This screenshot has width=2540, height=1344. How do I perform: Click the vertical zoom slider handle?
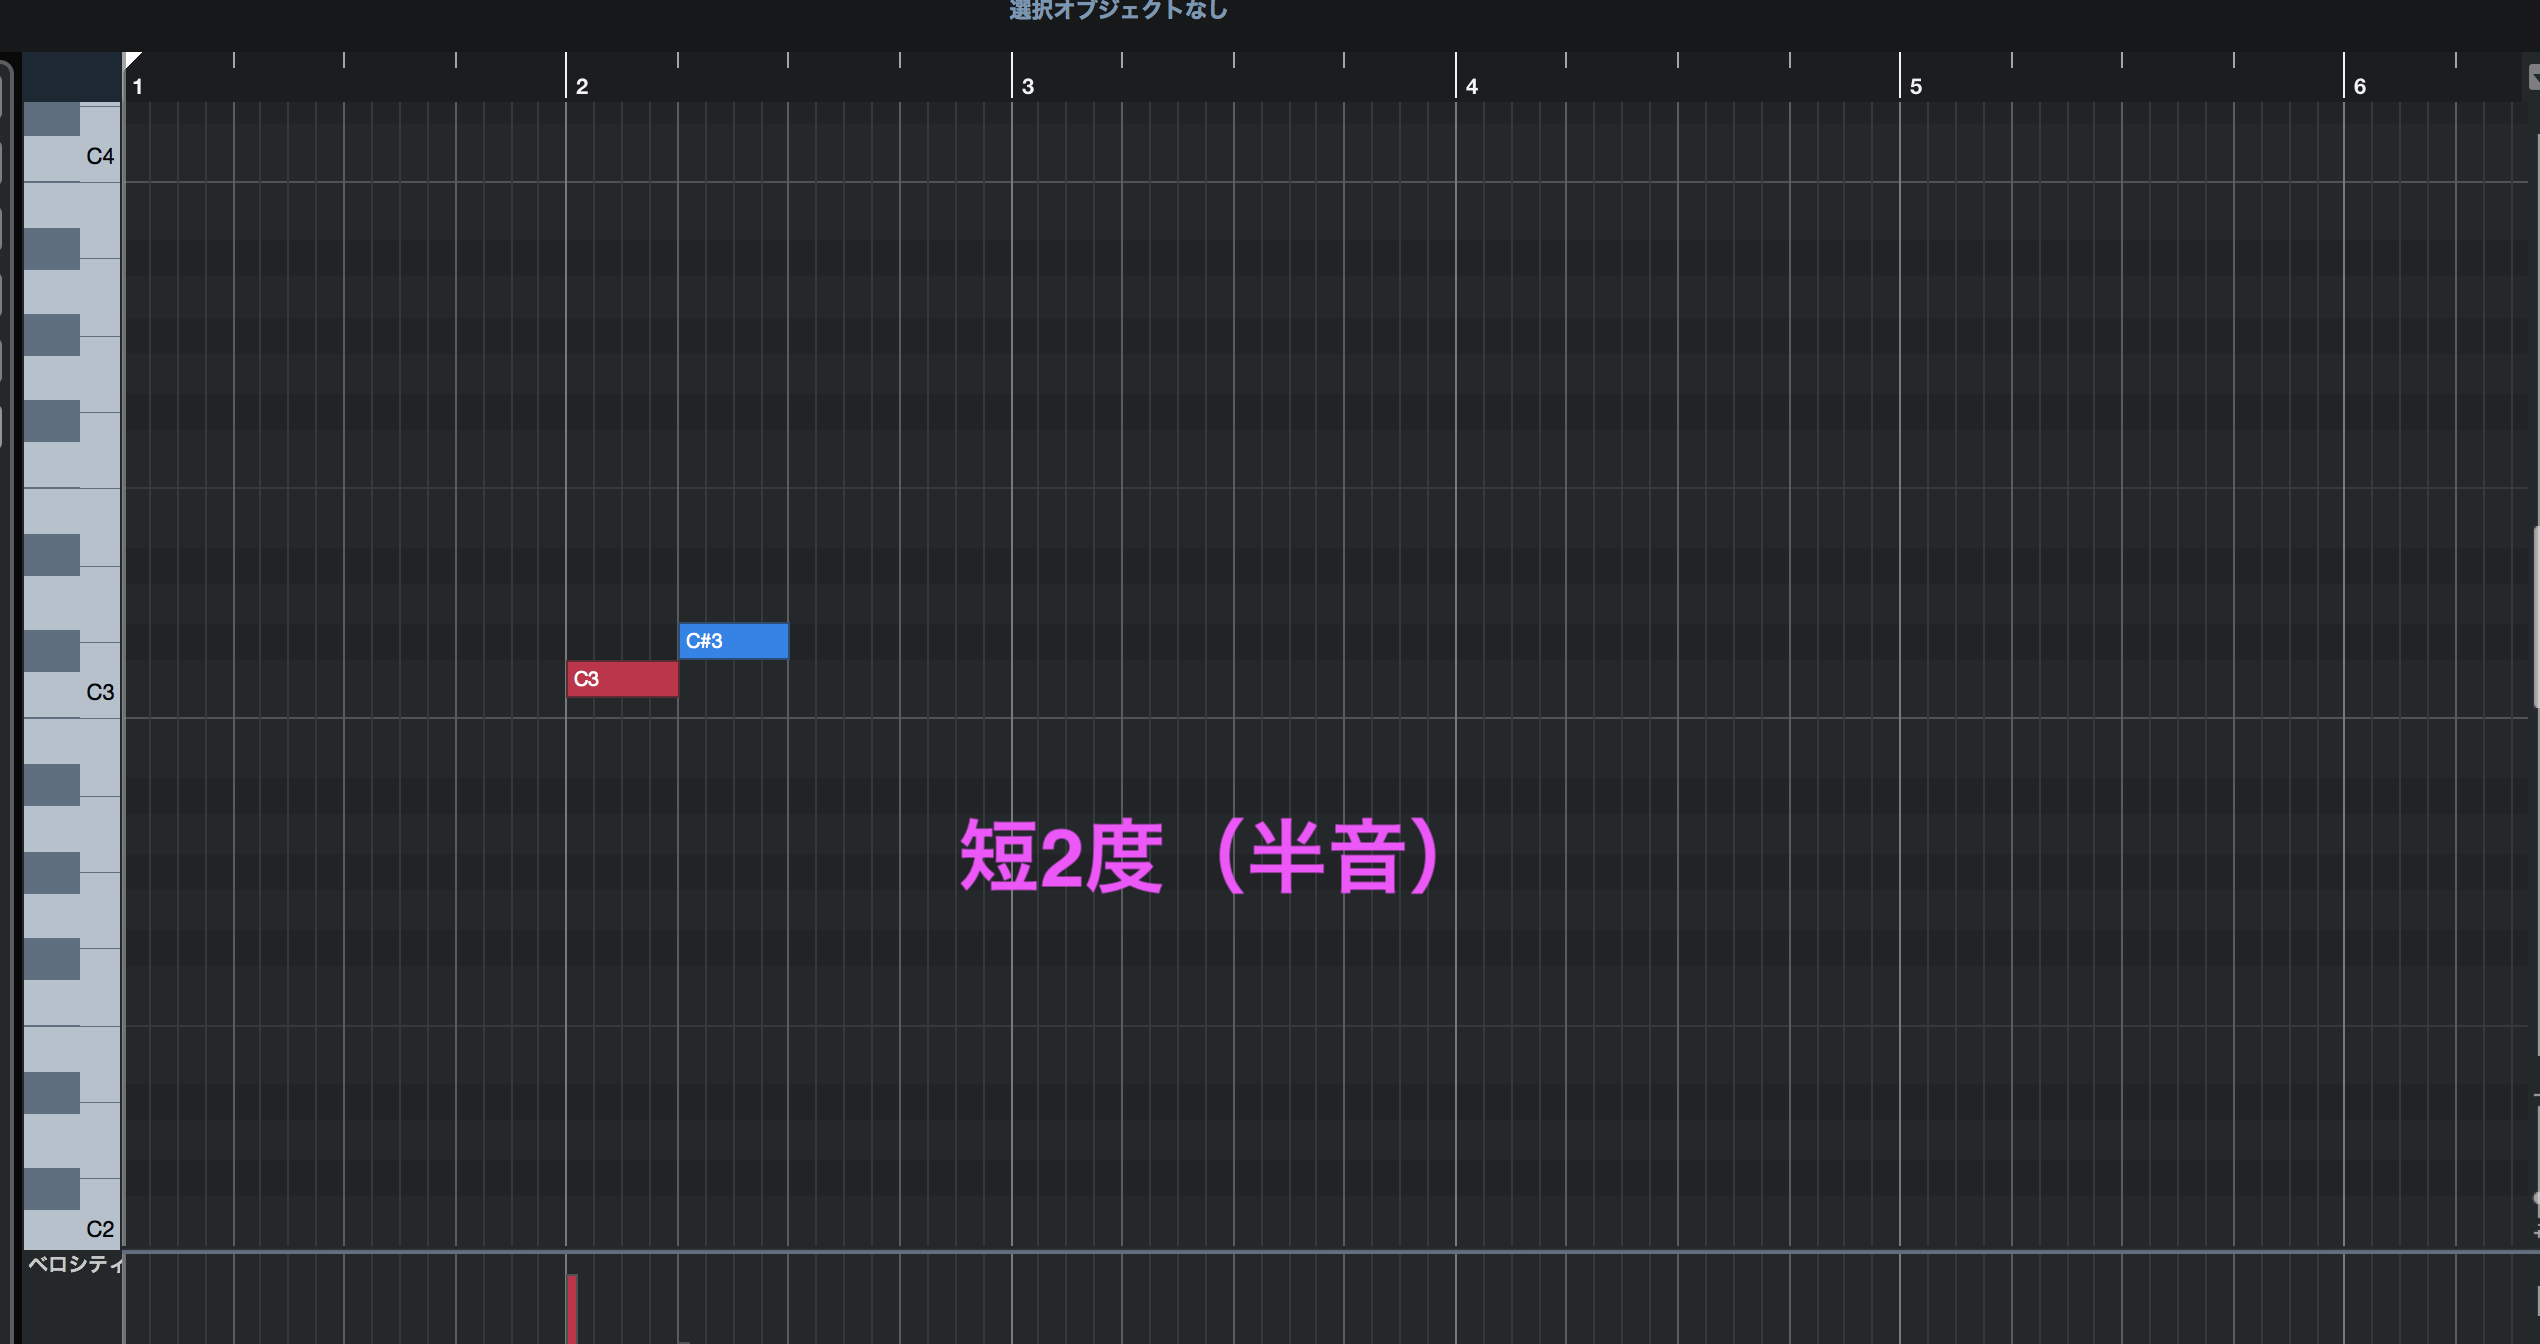coord(2536,1198)
